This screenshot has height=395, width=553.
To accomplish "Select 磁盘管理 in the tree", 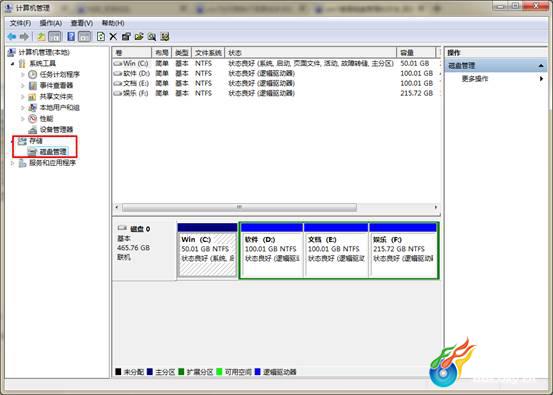I will pos(53,152).
